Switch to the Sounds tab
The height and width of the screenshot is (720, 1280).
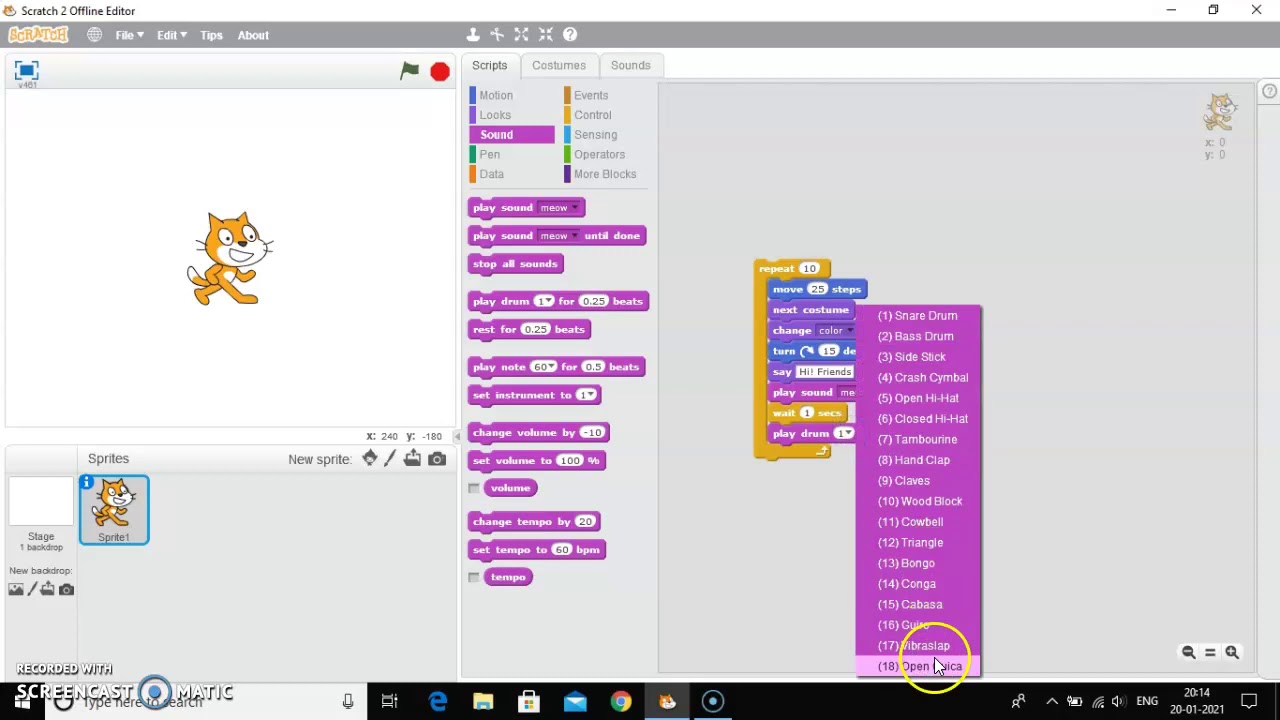[x=630, y=65]
